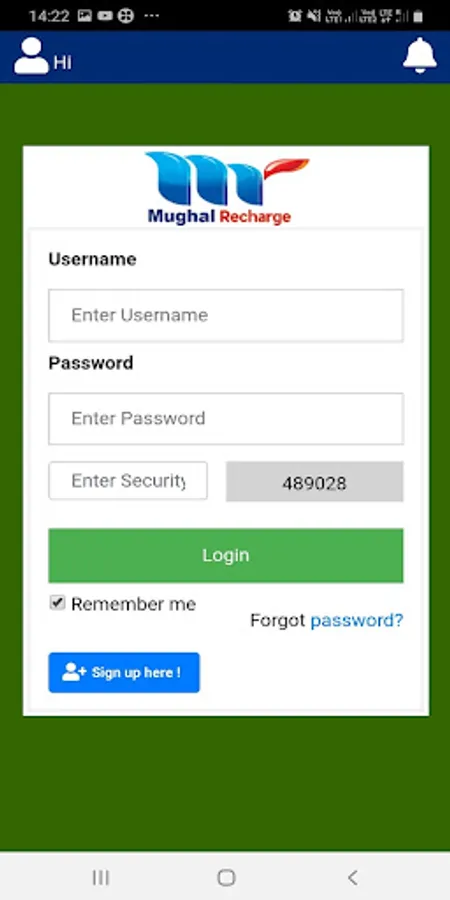Viewport: 450px width, 900px height.
Task: Tap the alarm icon in status bar
Action: point(294,16)
